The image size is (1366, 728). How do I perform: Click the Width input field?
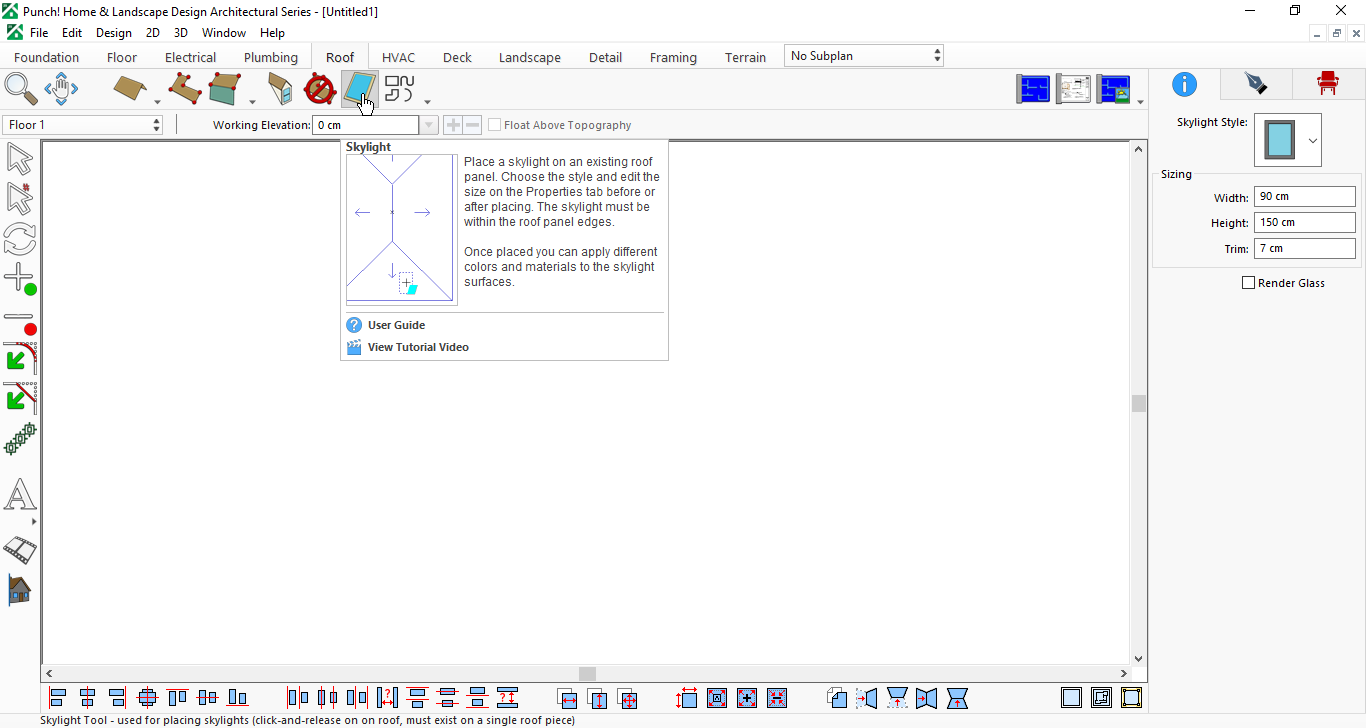(x=1305, y=197)
